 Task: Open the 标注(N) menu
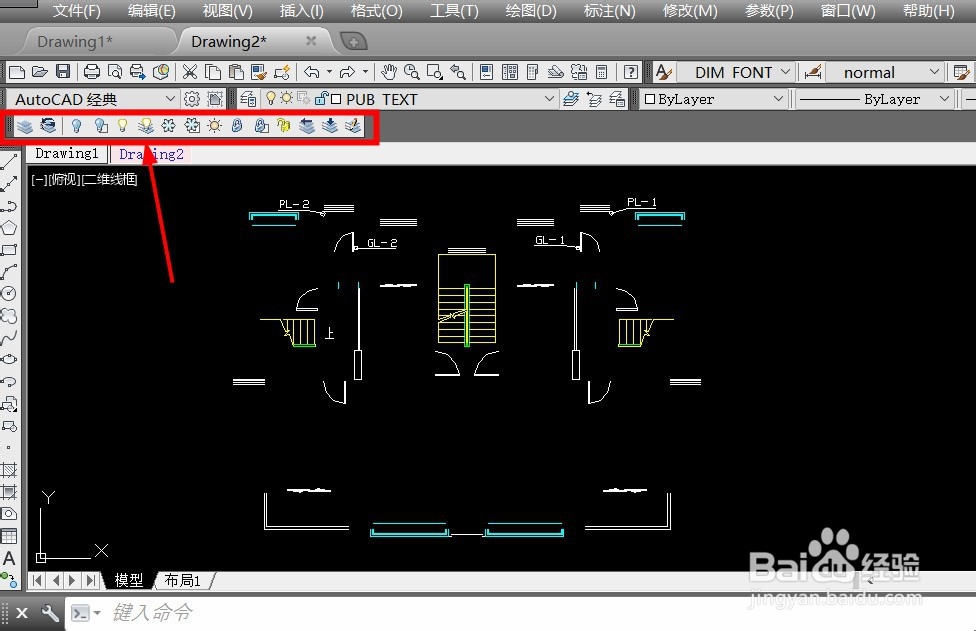[x=609, y=11]
